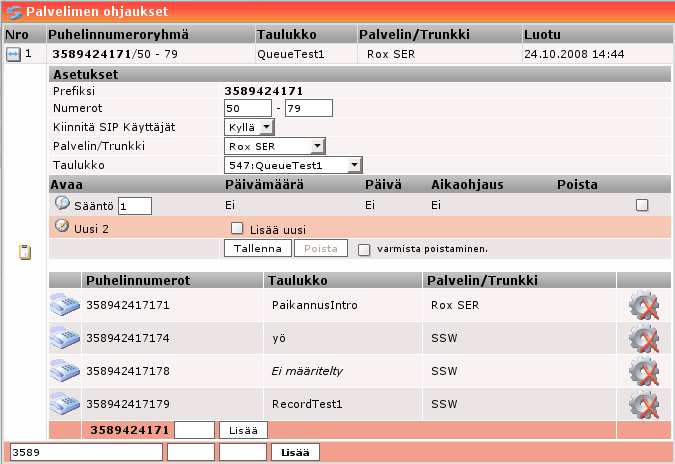Select the 3589424171/50 - 79 group entry
The image size is (675, 464).
click(115, 54)
